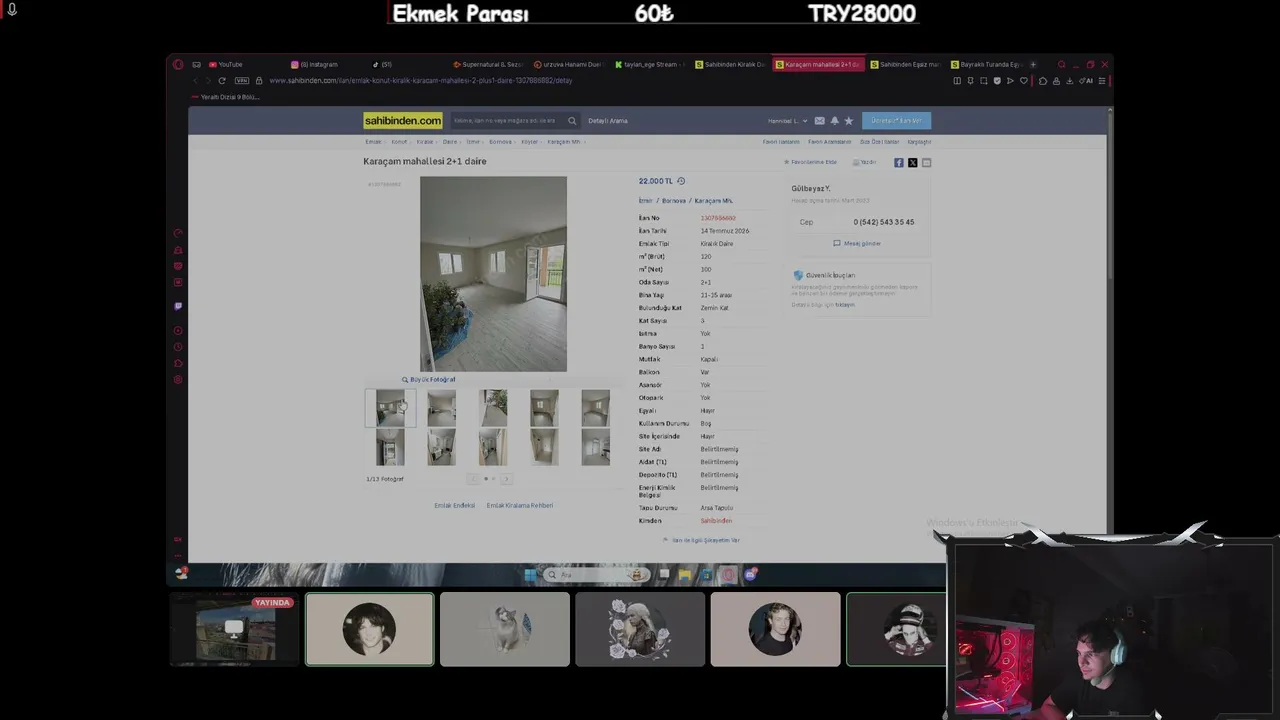Go back using browser back arrow
1280x720 pixels.
coord(195,80)
